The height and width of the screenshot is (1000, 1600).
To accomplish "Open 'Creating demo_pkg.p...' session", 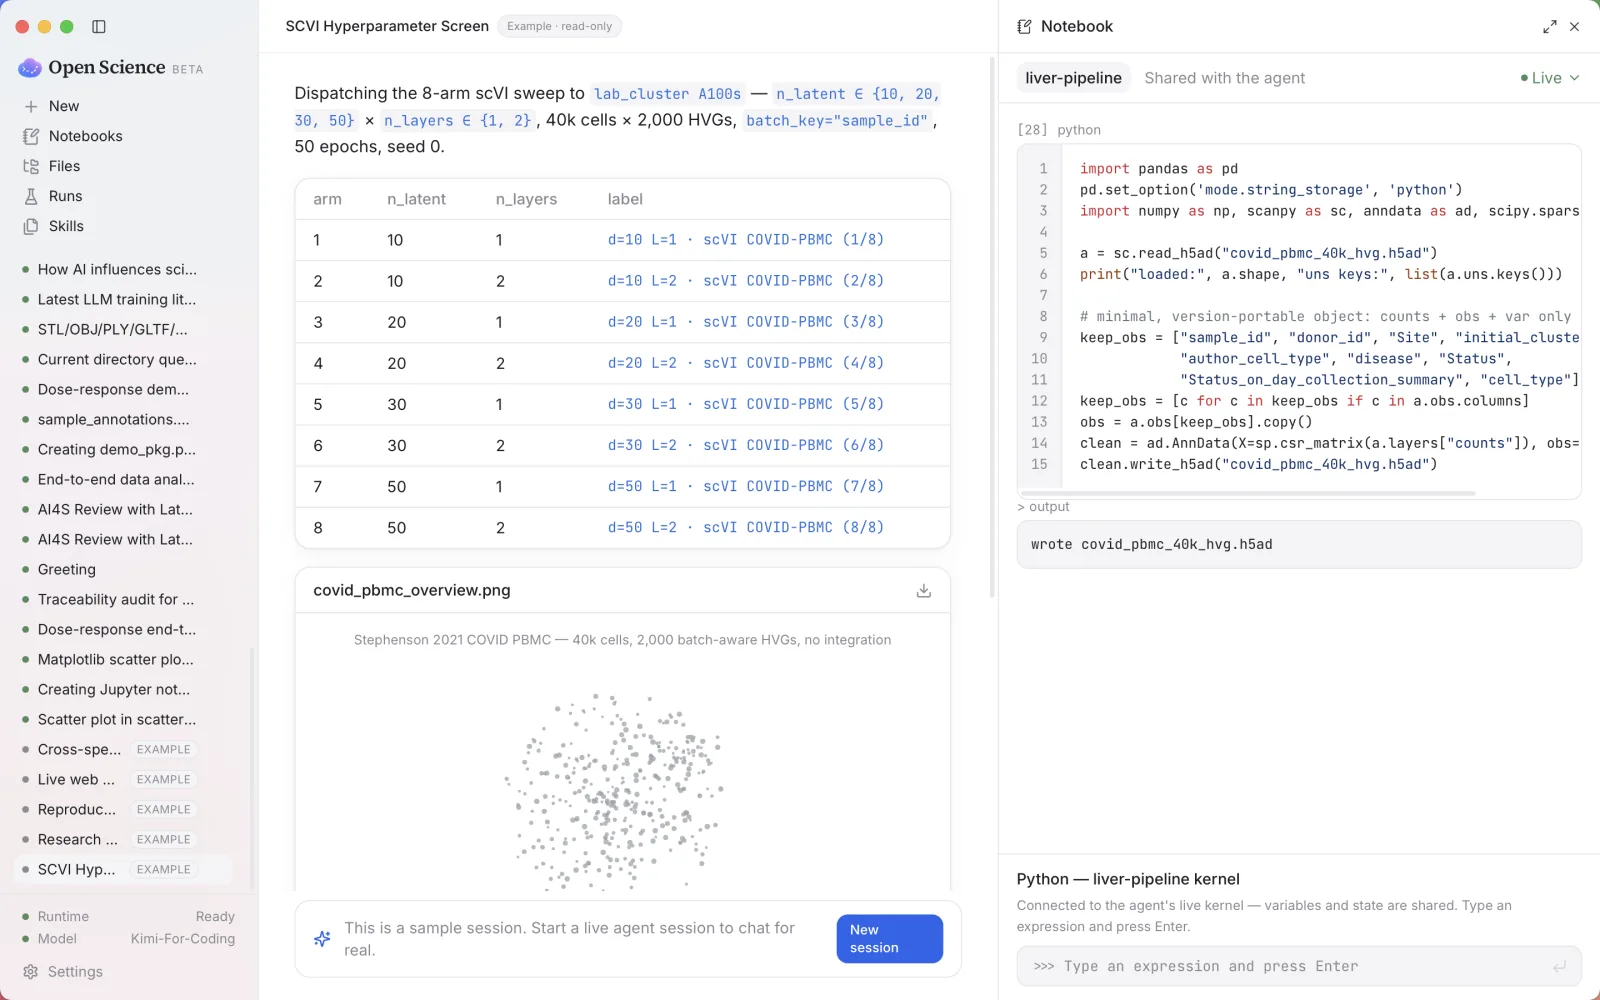I will point(117,449).
